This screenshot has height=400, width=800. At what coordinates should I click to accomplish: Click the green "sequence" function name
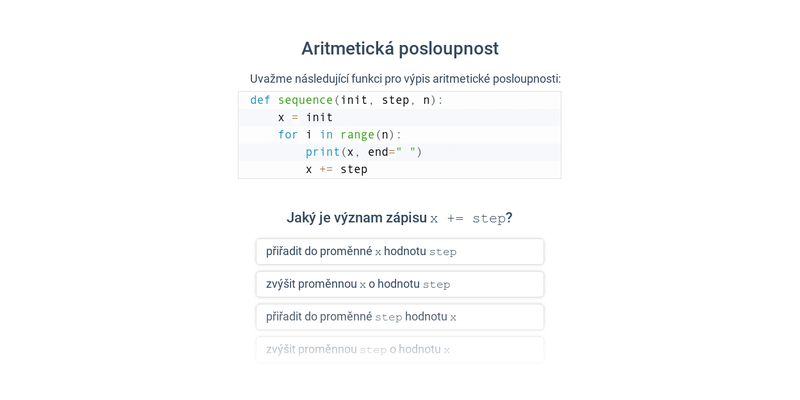point(306,101)
